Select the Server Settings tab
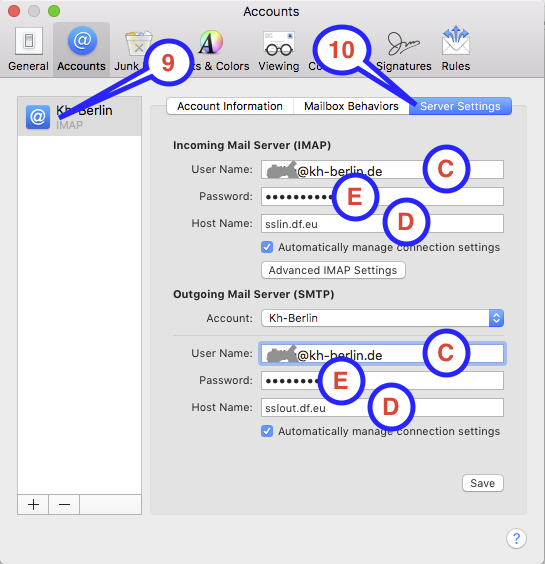The image size is (545, 564). coord(460,106)
